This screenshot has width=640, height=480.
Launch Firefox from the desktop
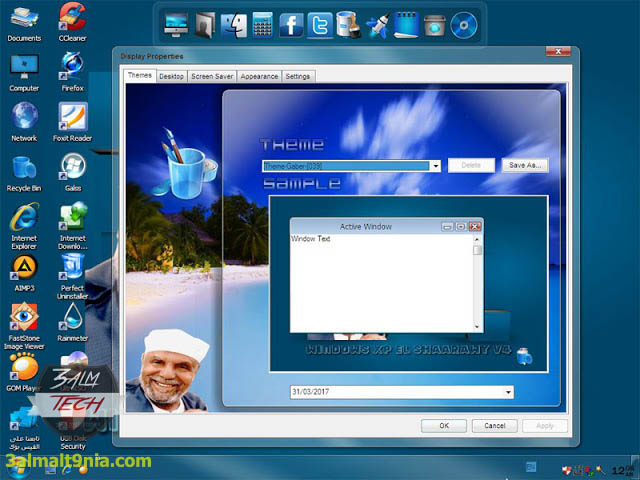click(72, 71)
